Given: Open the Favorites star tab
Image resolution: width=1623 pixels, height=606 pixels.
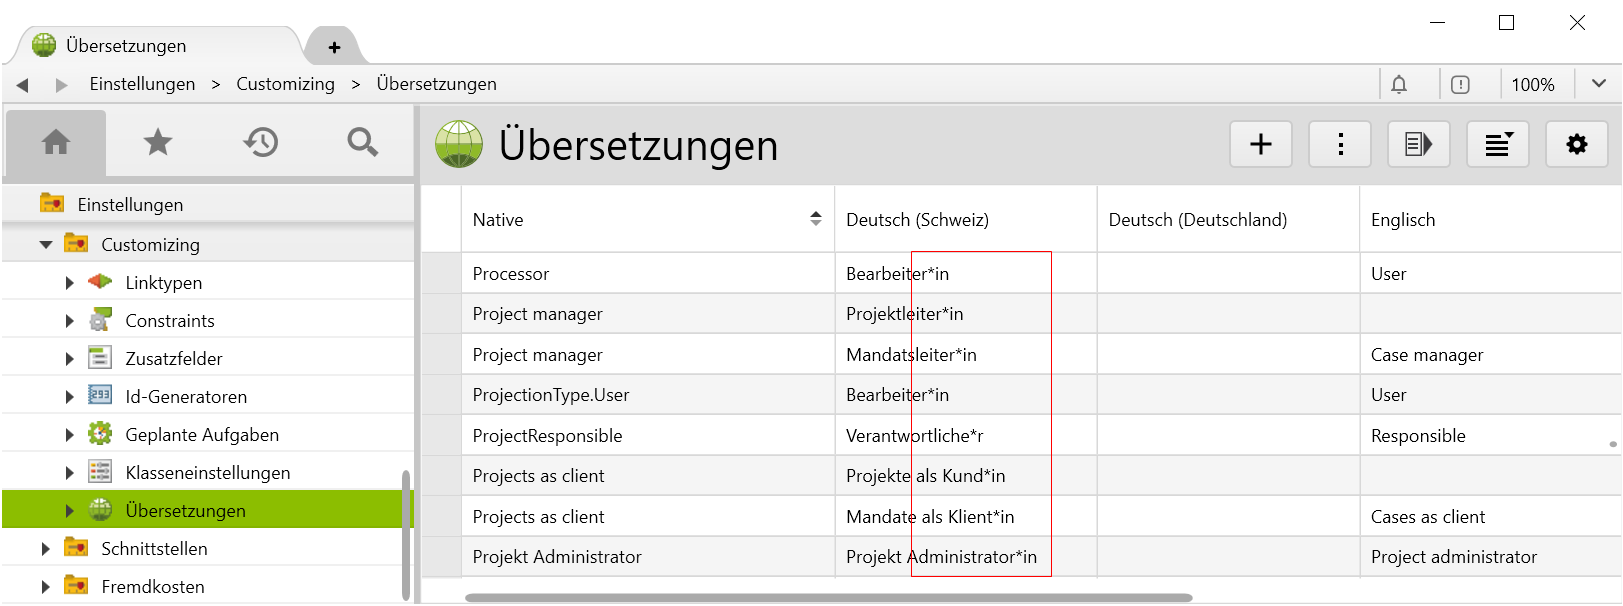Looking at the screenshot, I should (158, 143).
